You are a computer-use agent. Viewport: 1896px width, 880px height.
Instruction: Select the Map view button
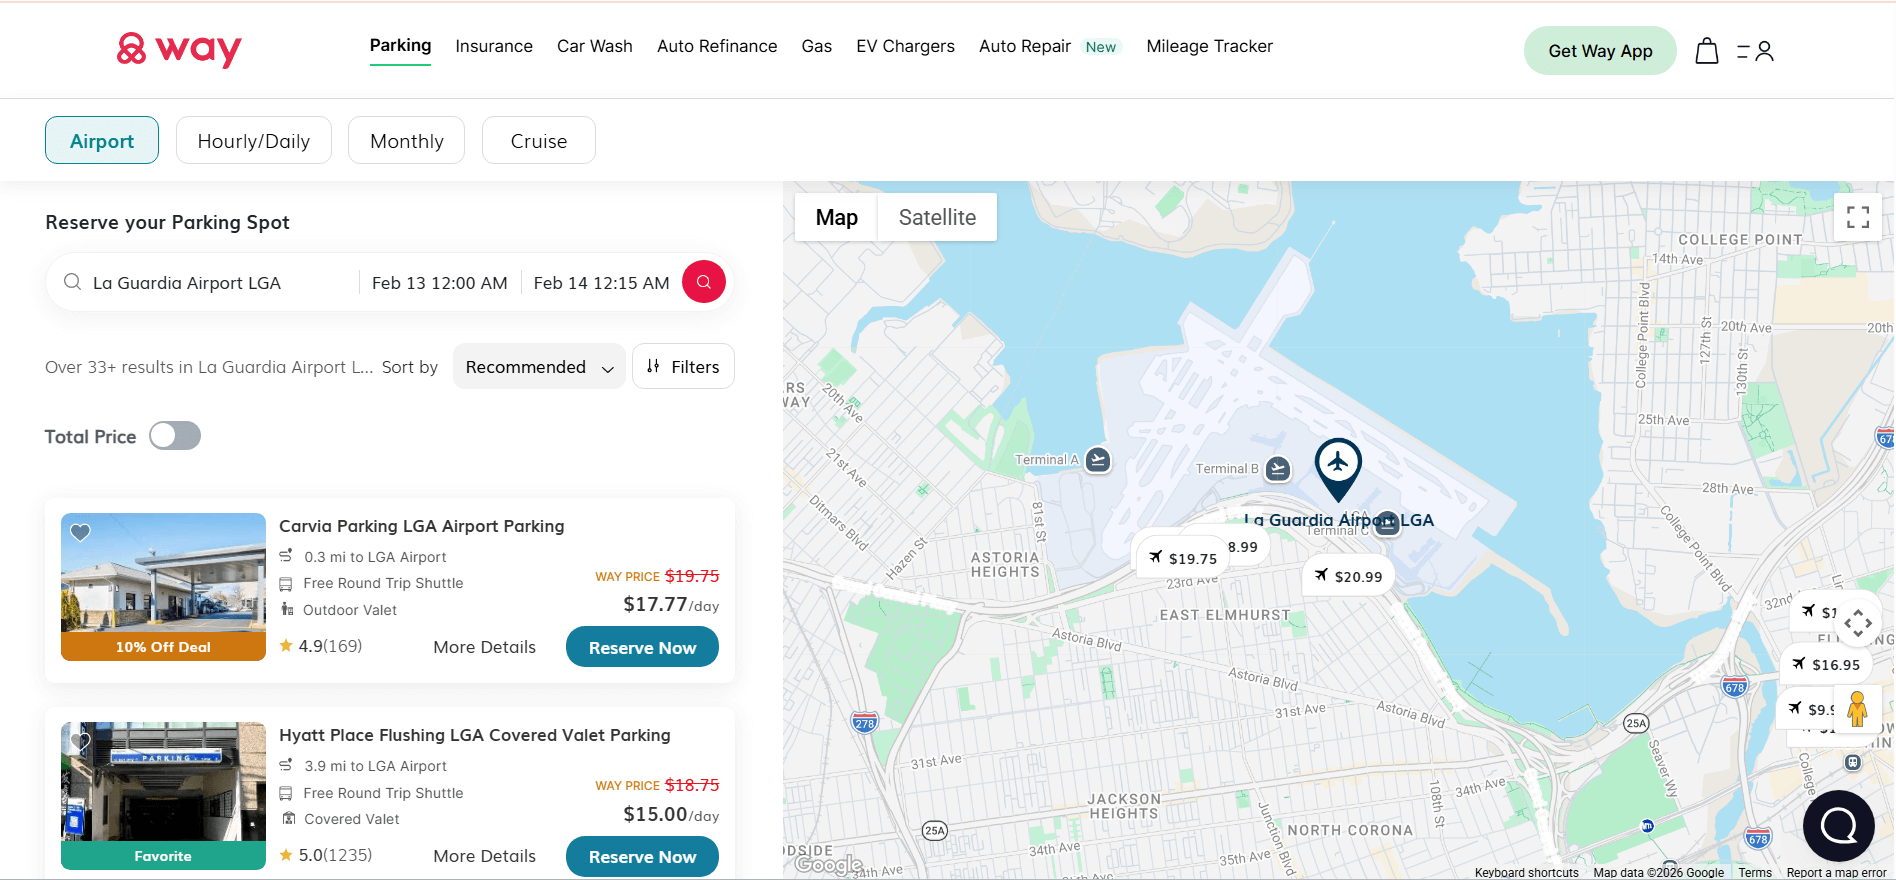[837, 217]
